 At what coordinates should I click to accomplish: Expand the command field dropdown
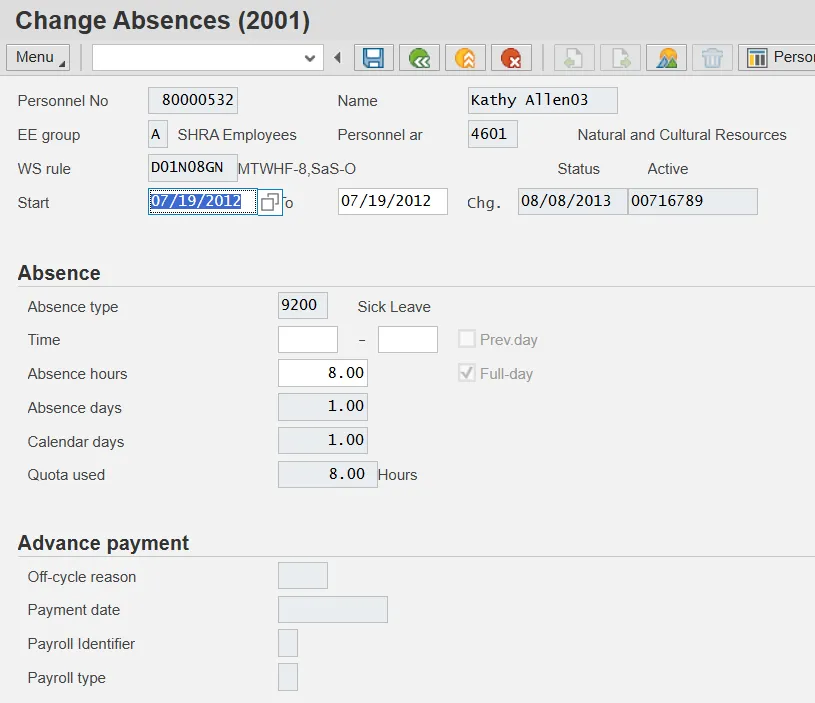(x=310, y=58)
